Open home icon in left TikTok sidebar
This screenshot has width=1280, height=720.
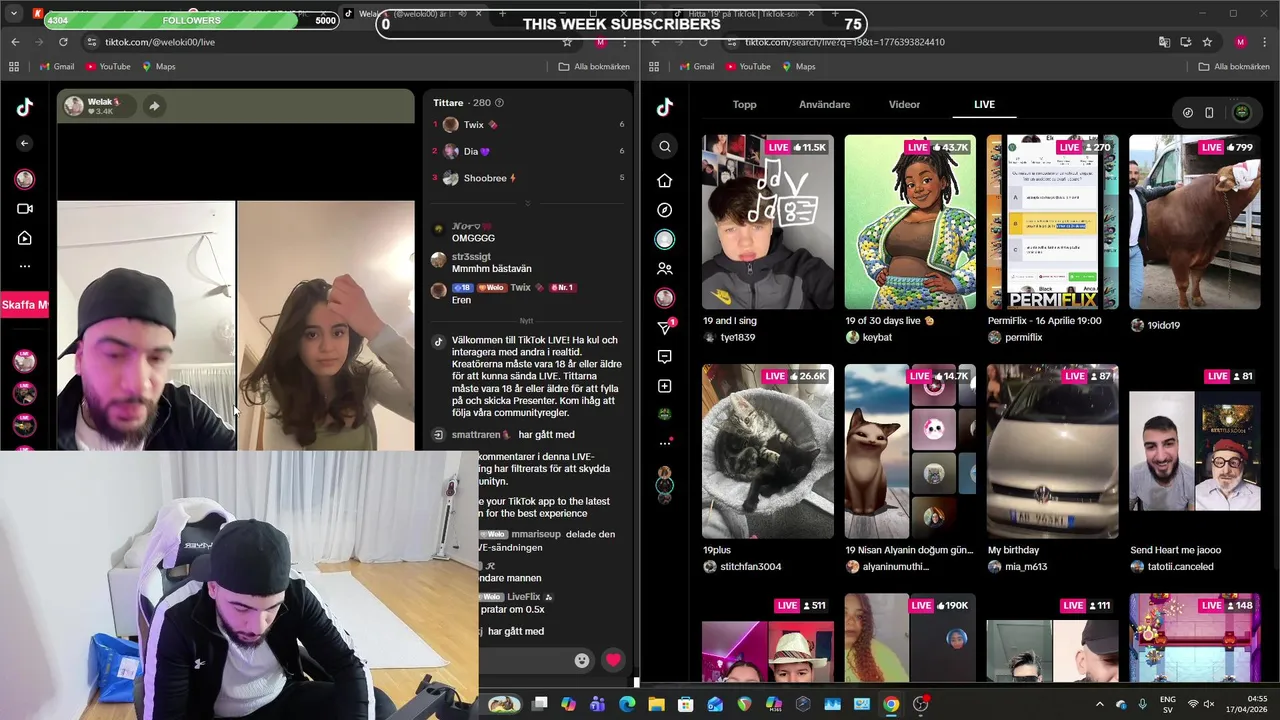point(25,238)
